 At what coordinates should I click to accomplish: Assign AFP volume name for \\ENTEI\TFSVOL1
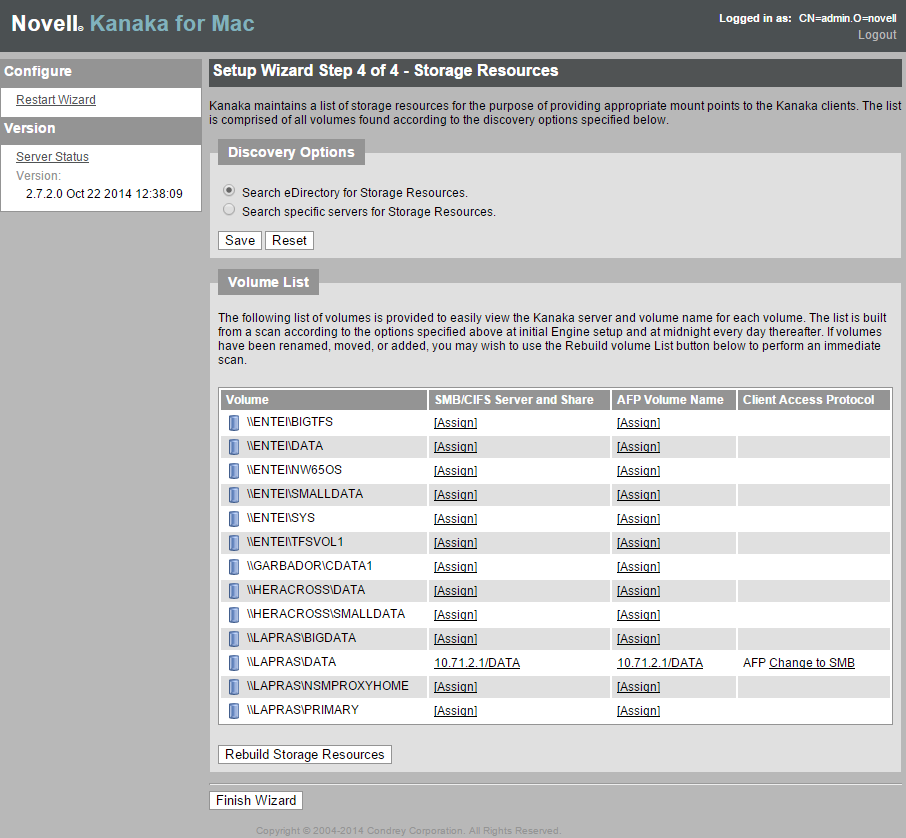[638, 543]
